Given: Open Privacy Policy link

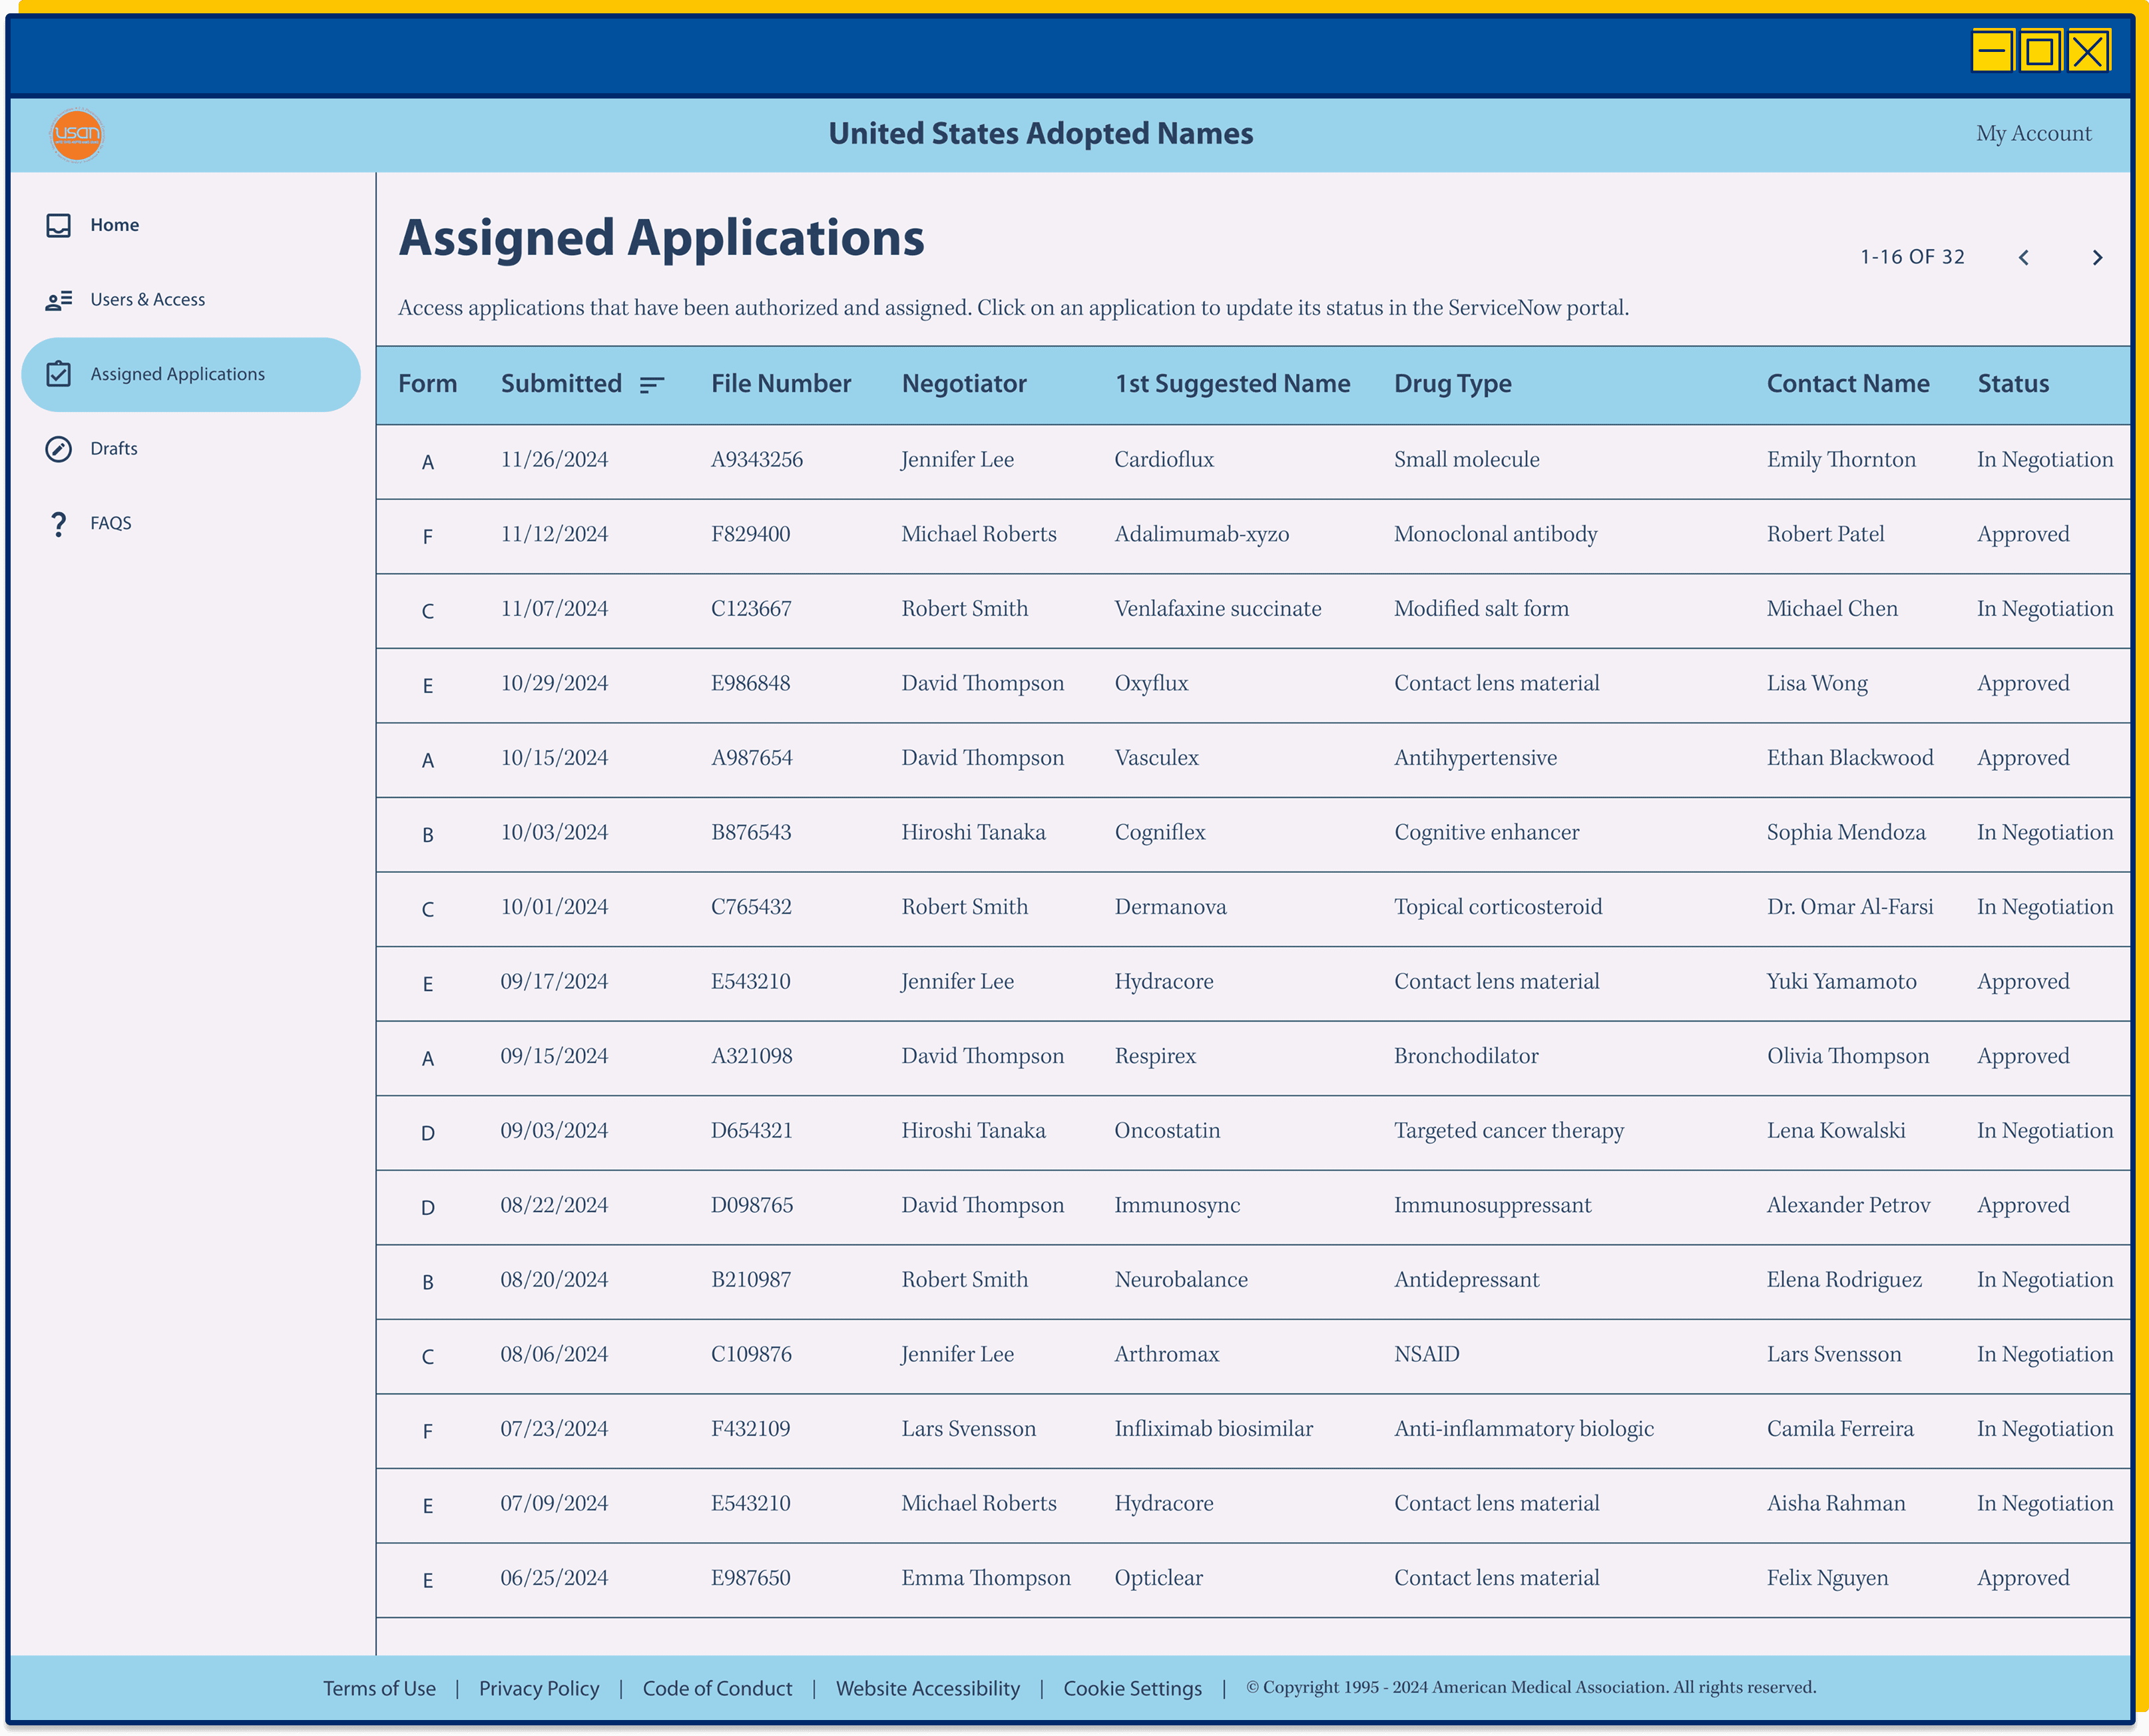Looking at the screenshot, I should tap(539, 1688).
